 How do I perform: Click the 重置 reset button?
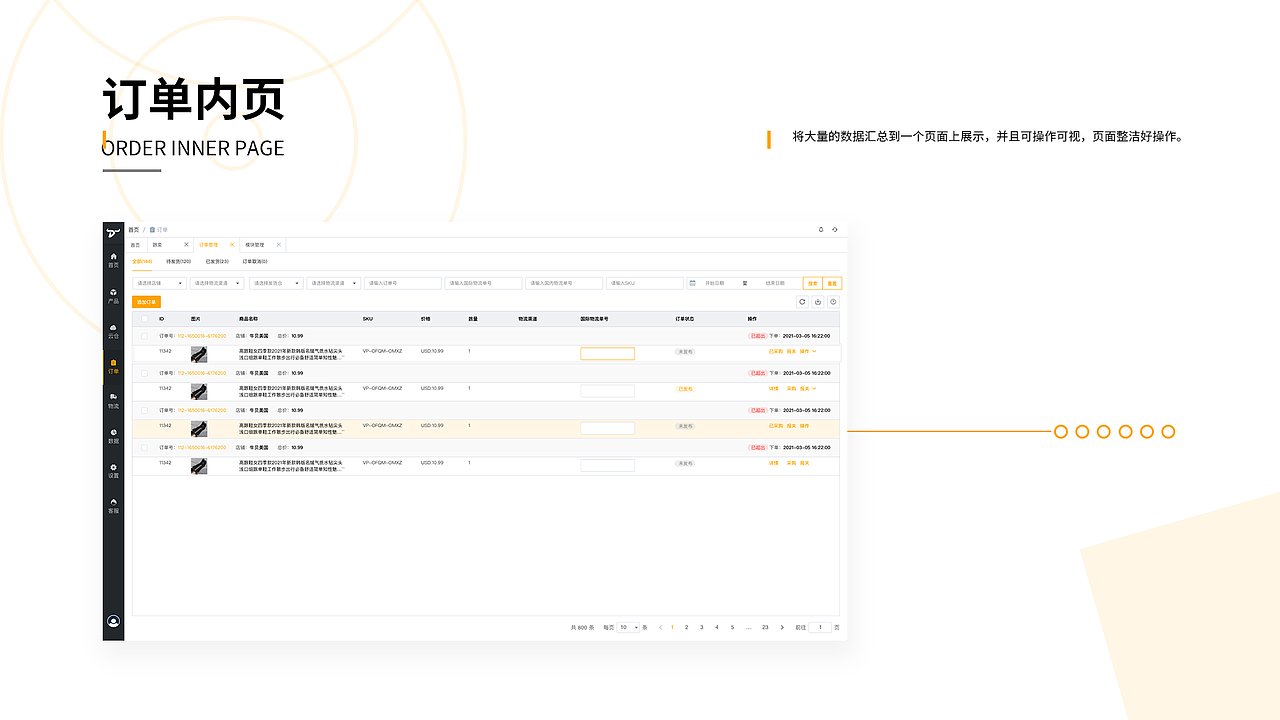coord(832,283)
